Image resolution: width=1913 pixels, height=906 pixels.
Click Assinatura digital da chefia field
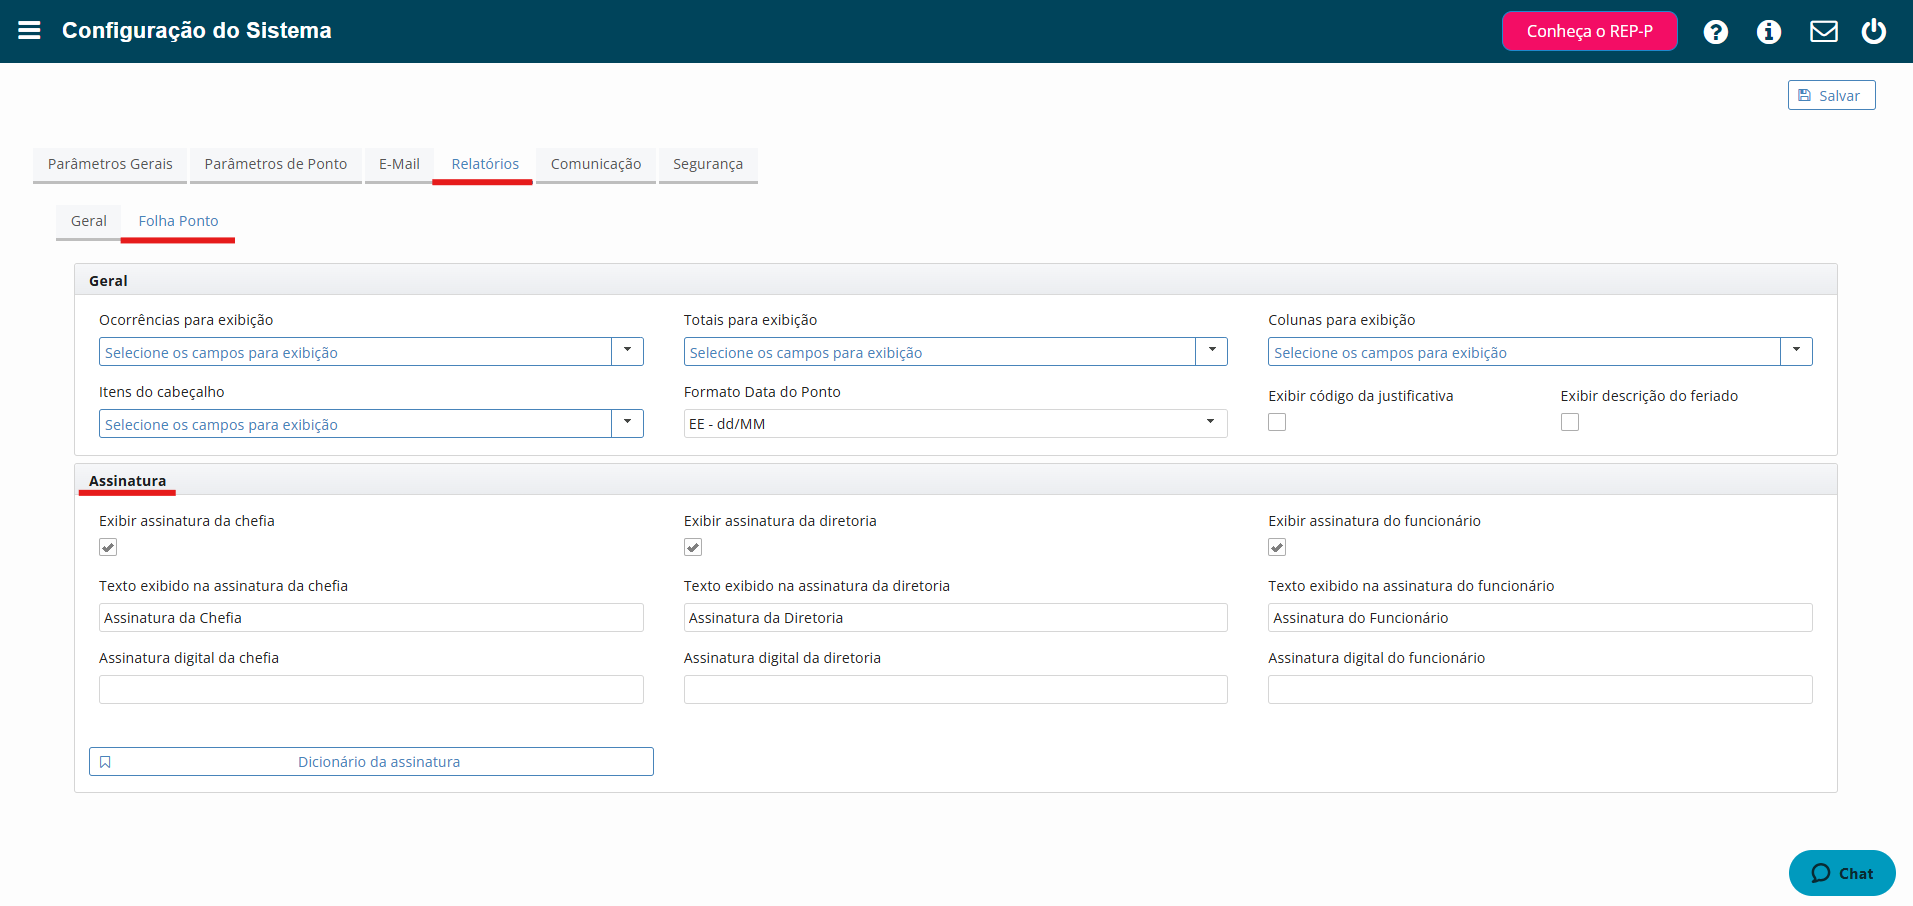(x=371, y=689)
